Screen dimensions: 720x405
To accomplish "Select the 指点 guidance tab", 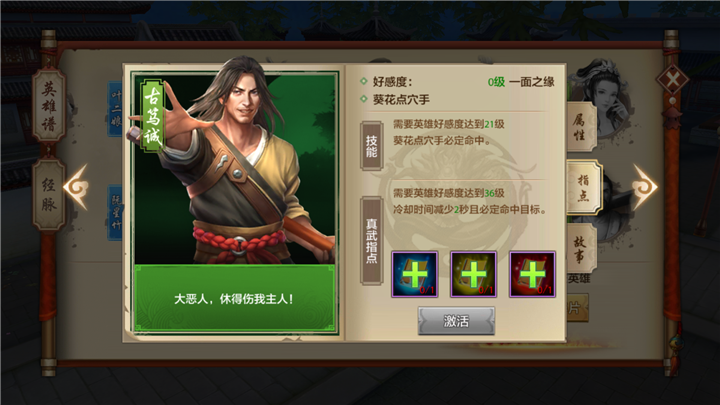I will click(x=583, y=187).
